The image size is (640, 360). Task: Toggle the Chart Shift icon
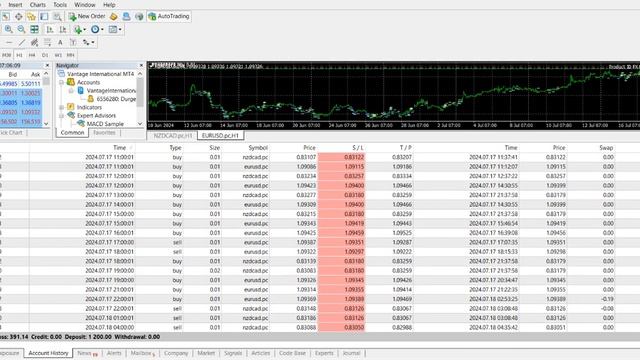[62, 29]
